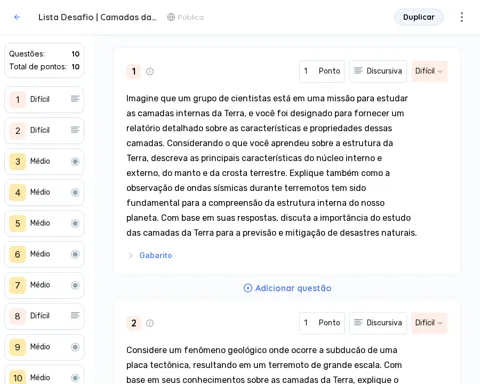
Task: Click the question 1 text starting with Imagine
Action: (271, 165)
